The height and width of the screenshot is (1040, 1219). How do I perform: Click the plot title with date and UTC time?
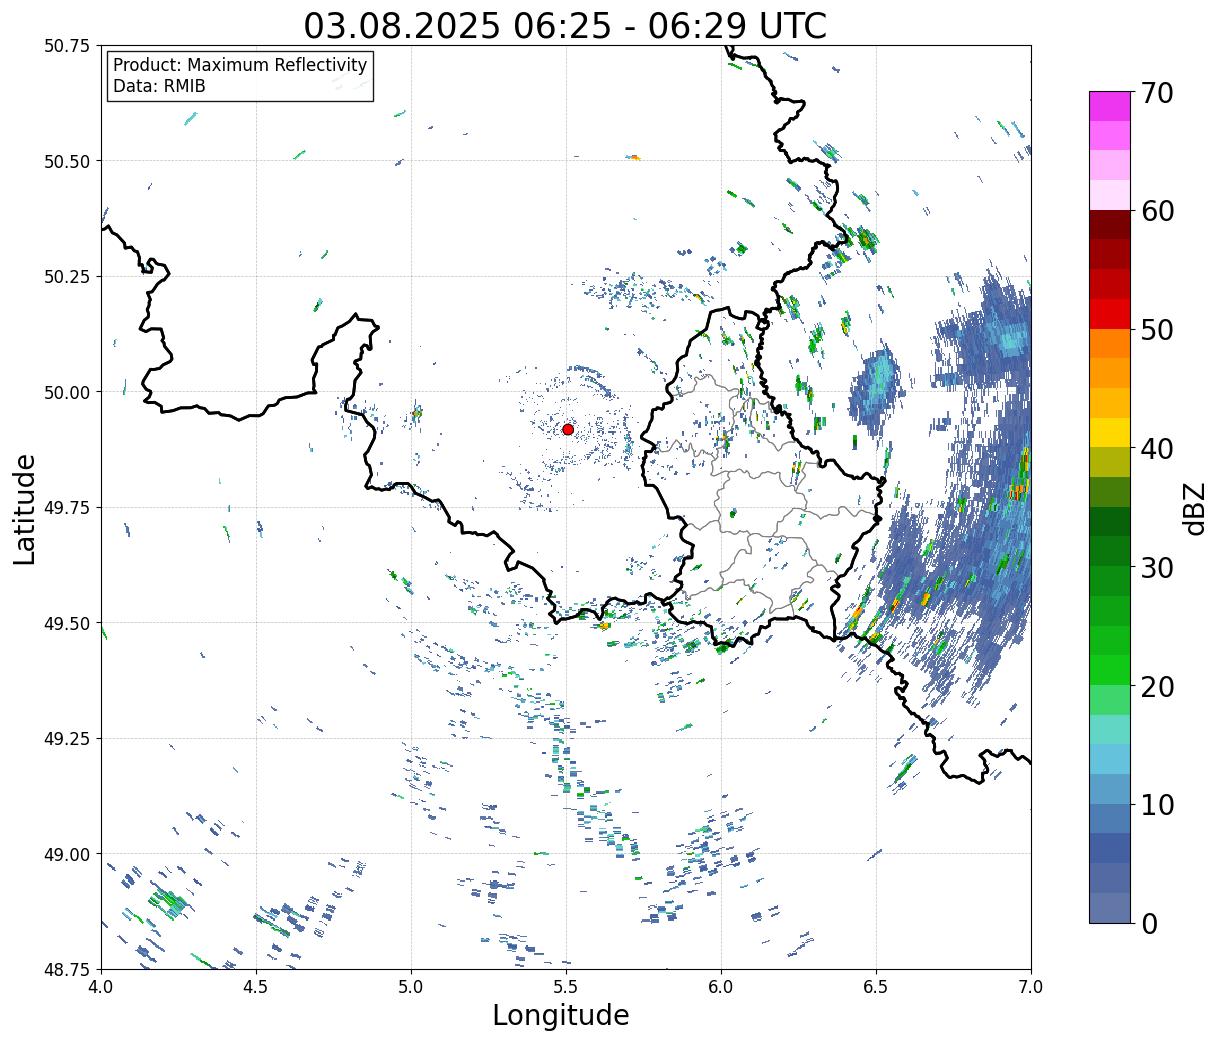(x=565, y=26)
